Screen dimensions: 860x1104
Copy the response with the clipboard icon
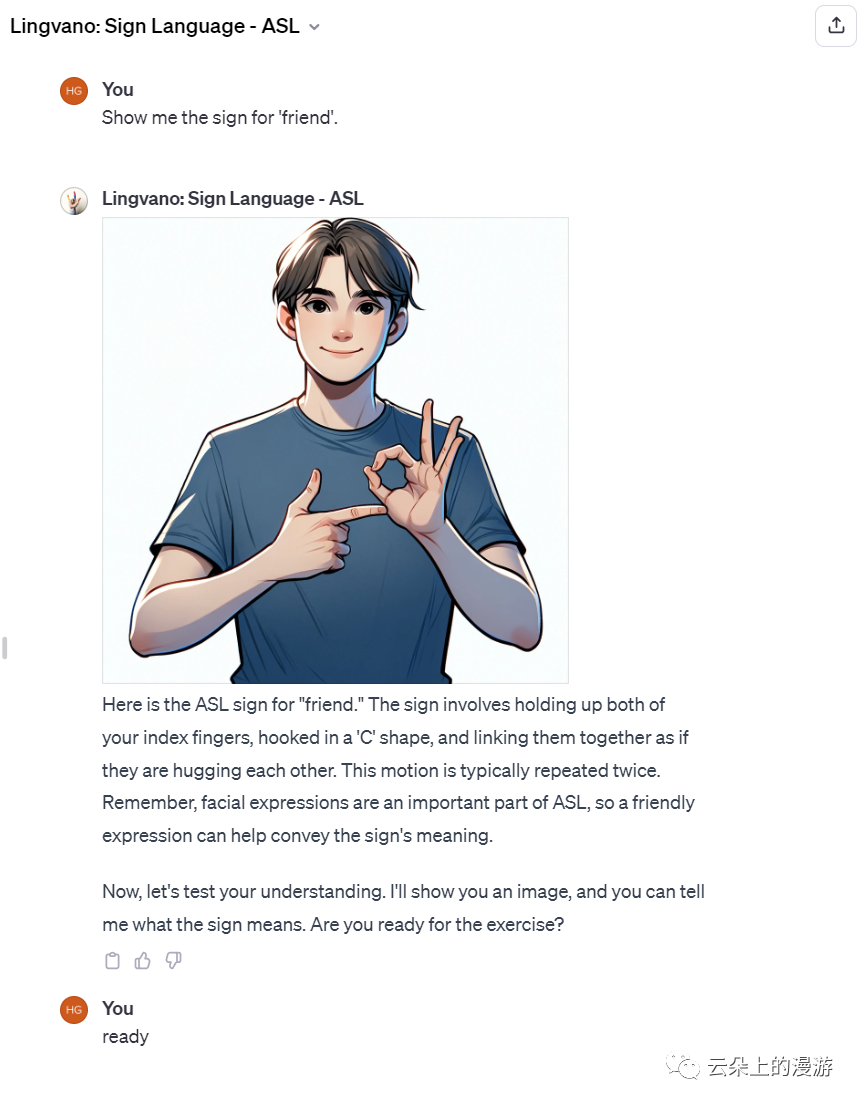pyautogui.click(x=113, y=960)
